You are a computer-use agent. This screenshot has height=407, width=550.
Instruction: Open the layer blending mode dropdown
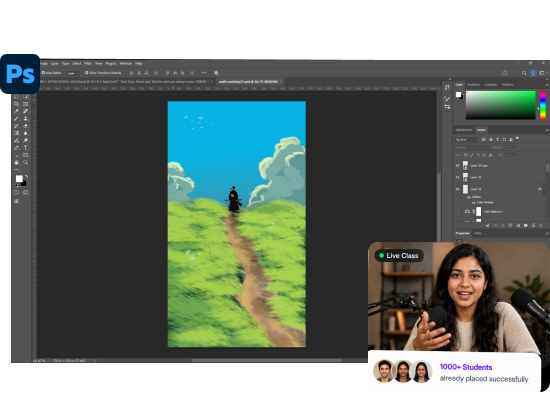(x=472, y=147)
